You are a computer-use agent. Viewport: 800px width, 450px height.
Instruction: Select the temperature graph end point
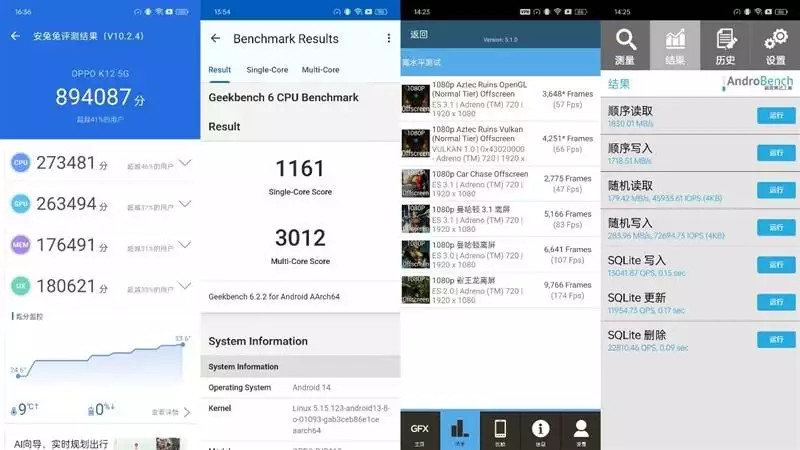tap(183, 344)
